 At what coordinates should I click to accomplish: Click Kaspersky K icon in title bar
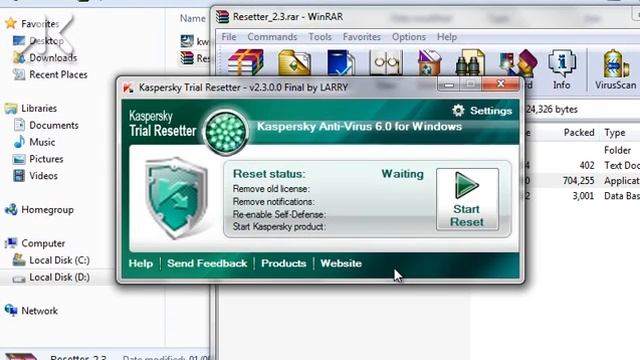click(128, 88)
